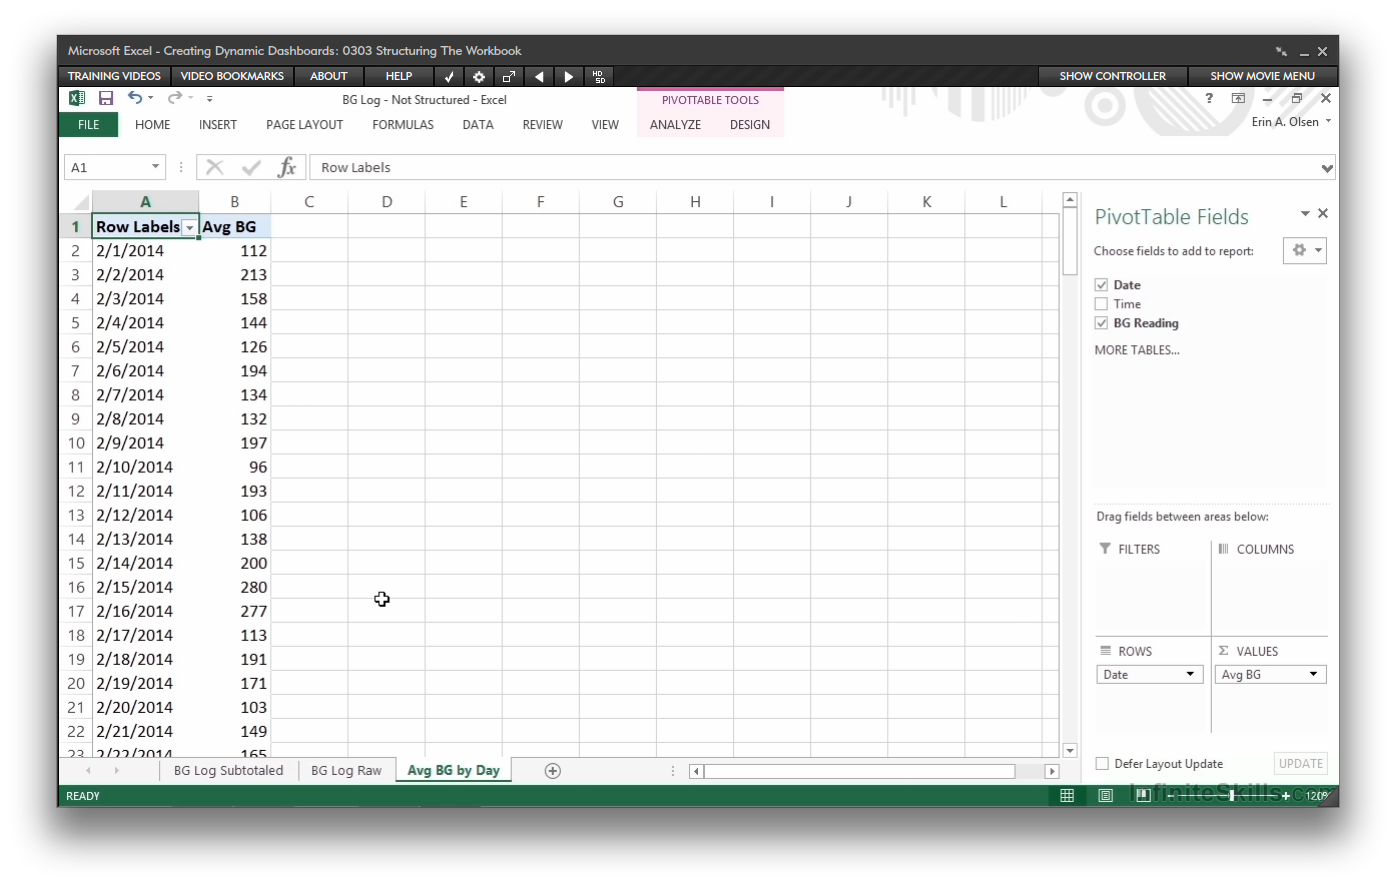
Task: Click SHOW CONTROLLER button
Action: point(1112,76)
